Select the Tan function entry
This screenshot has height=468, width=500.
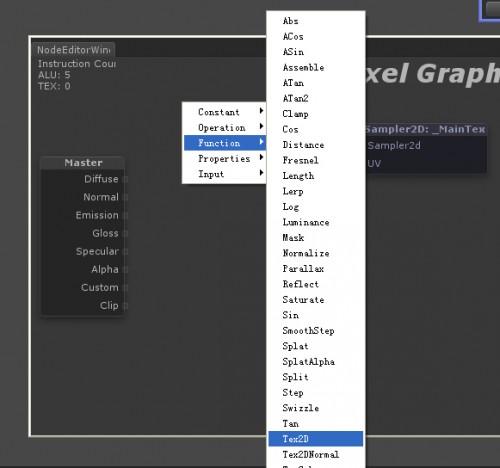(x=316, y=424)
